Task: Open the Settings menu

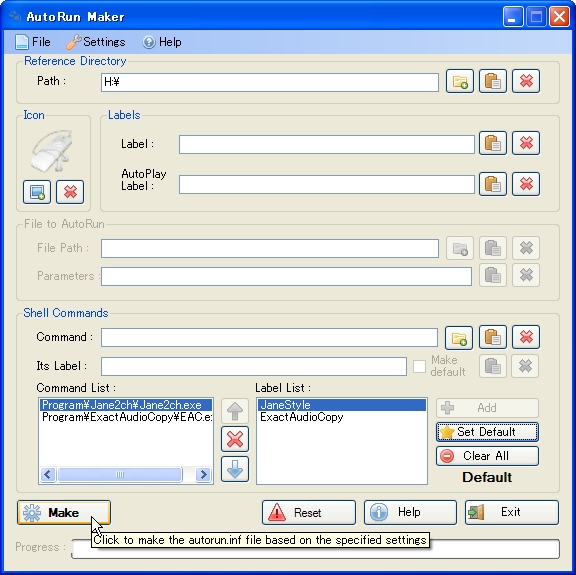Action: [x=96, y=42]
